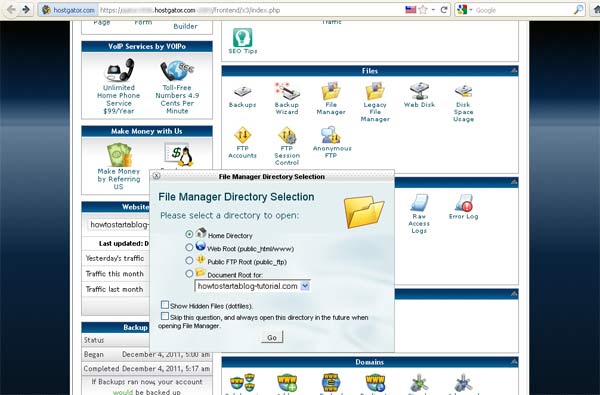Open Make Money by Referring Us
The width and height of the screenshot is (600, 395).
coord(119,167)
